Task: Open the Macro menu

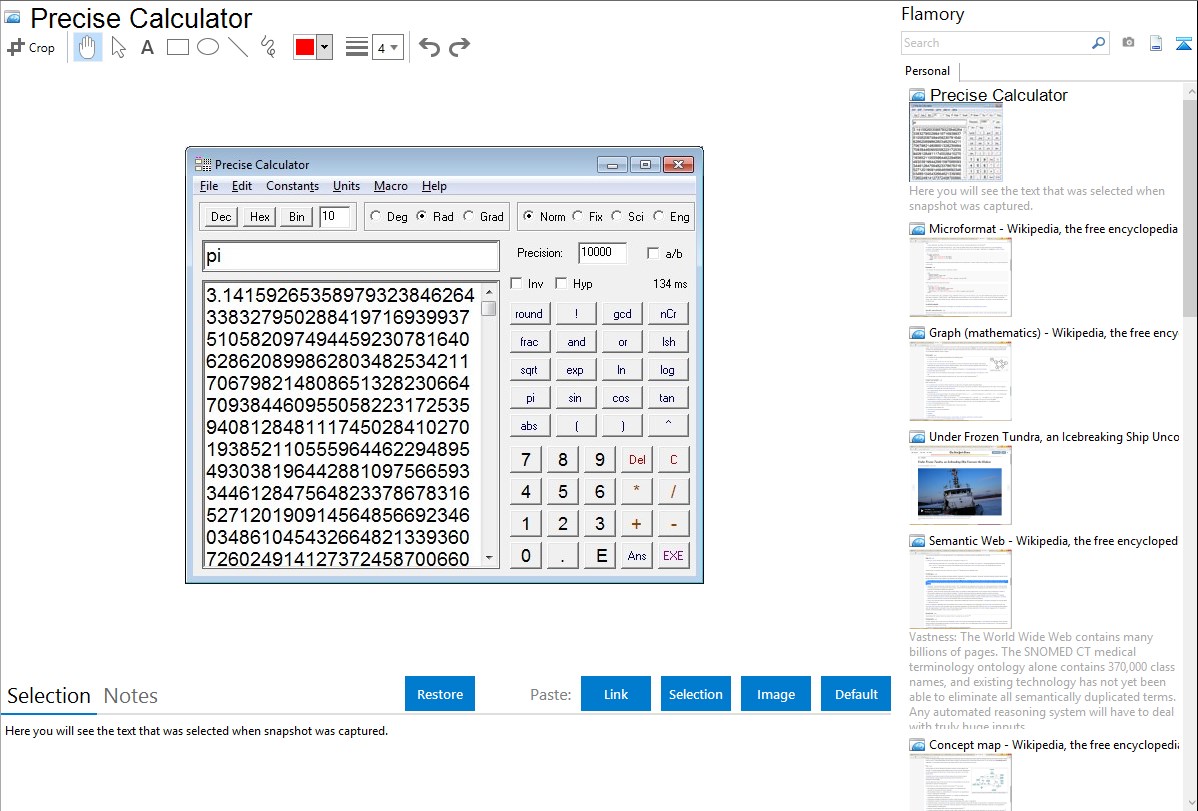Action: (390, 186)
